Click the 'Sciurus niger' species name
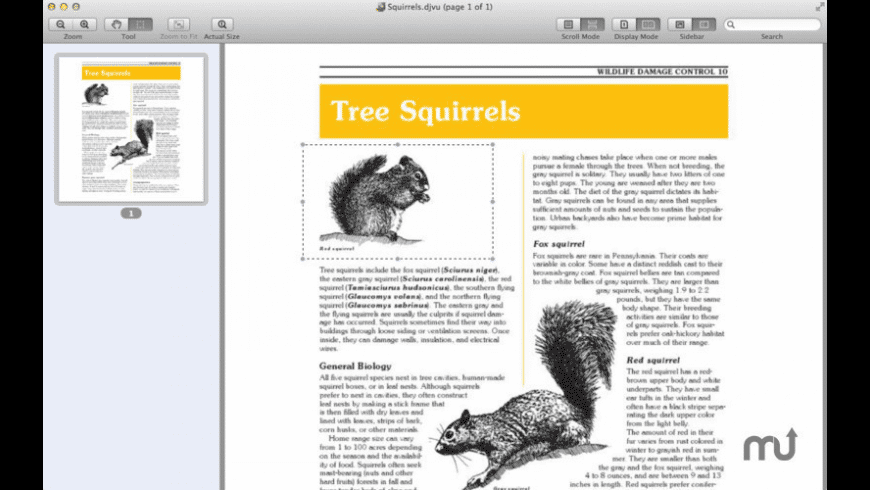This screenshot has height=490, width=870. (x=469, y=270)
